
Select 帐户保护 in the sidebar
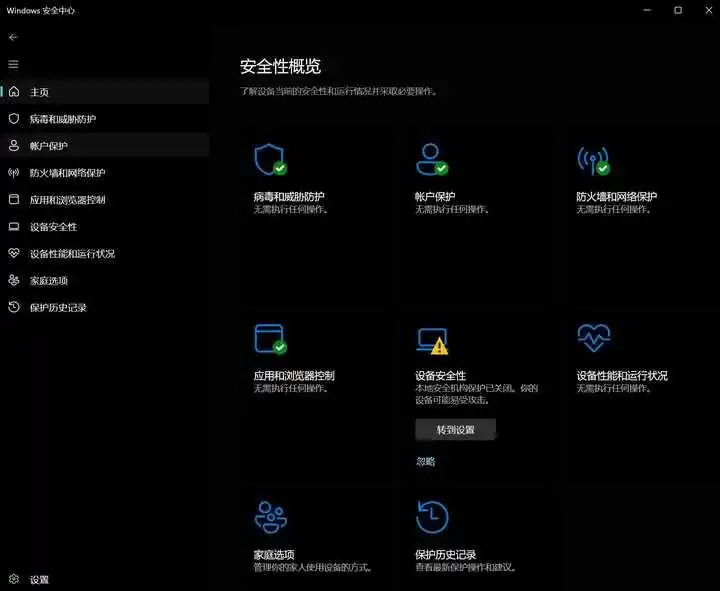click(105, 146)
